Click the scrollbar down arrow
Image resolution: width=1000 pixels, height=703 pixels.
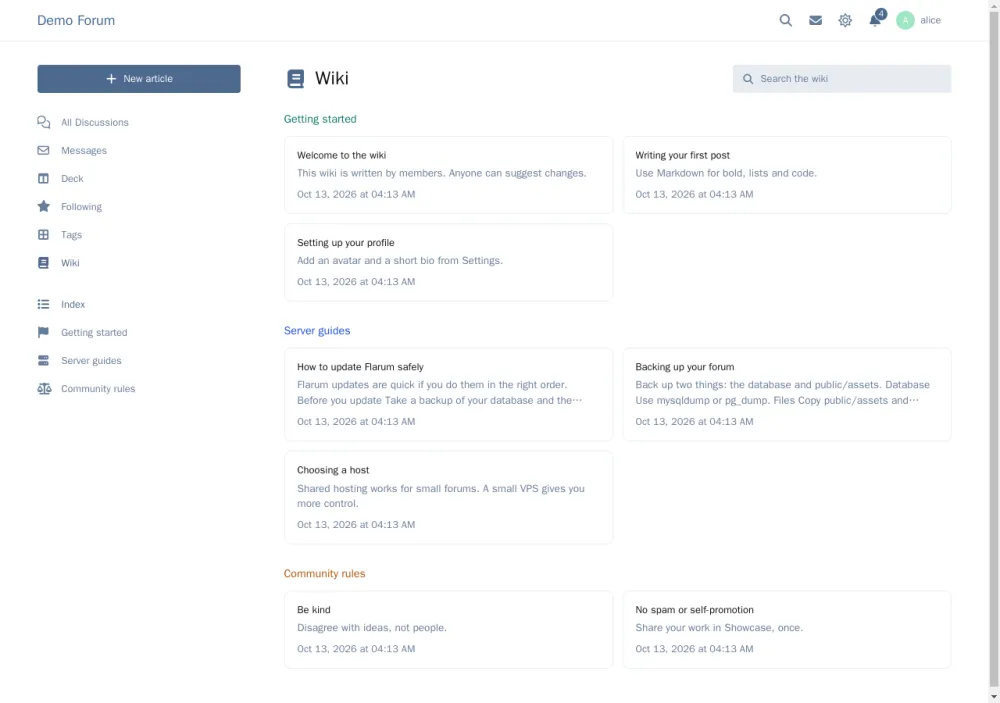(x=994, y=697)
